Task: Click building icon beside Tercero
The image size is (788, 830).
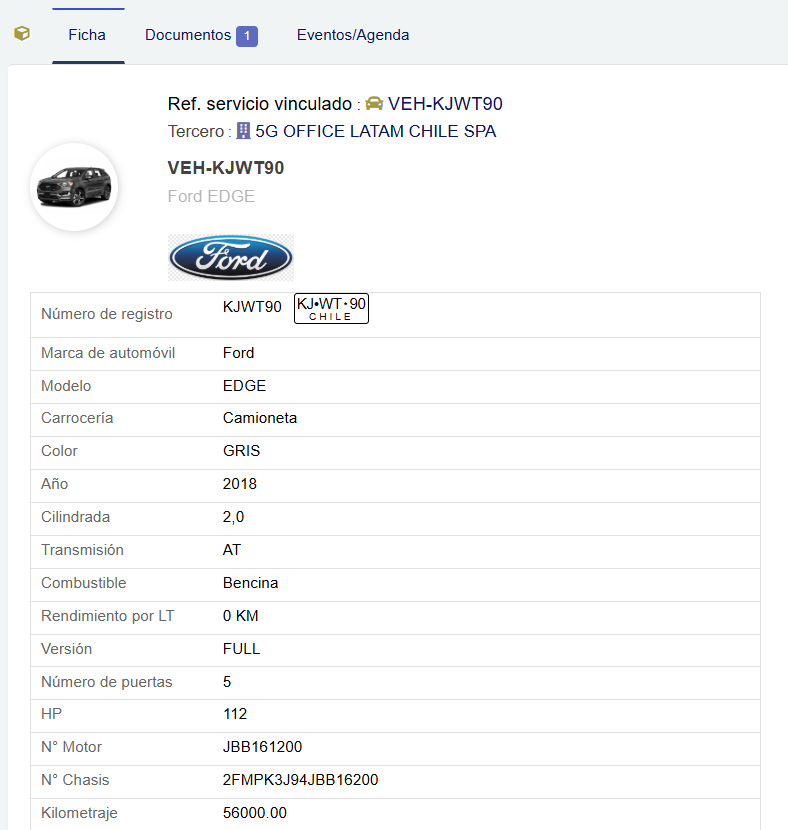Action: click(x=243, y=131)
